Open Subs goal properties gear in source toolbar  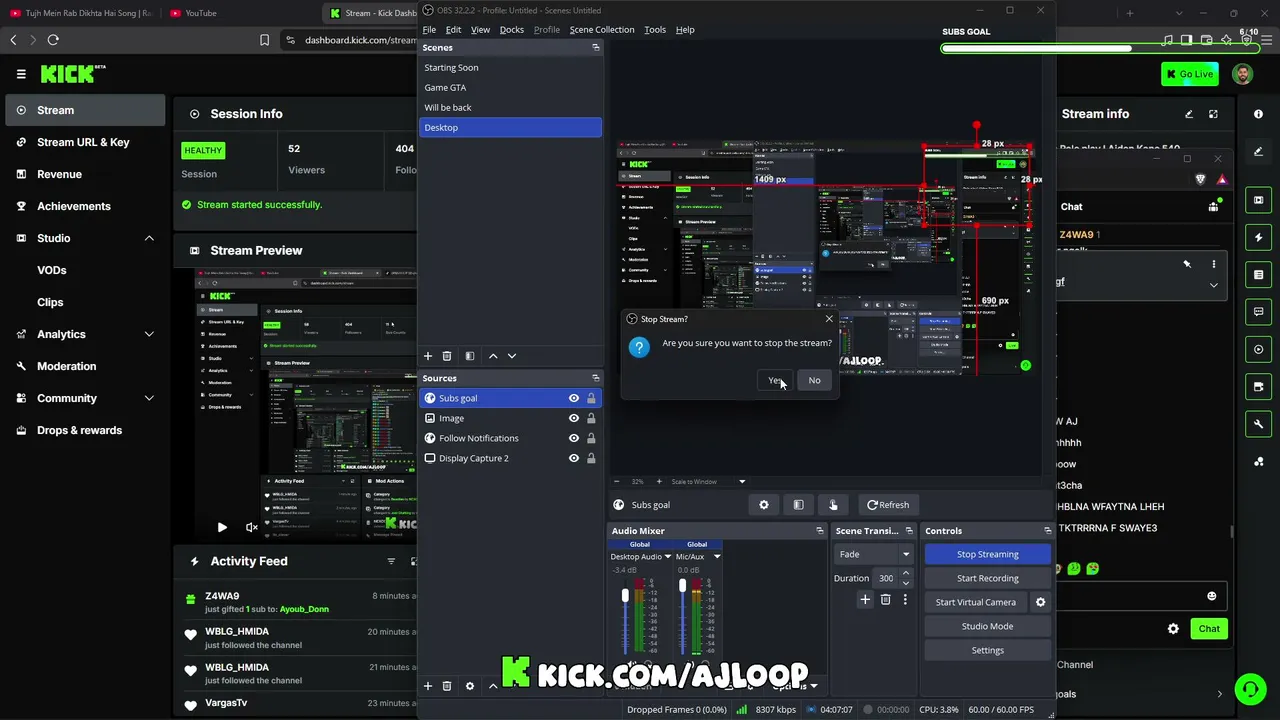pyautogui.click(x=764, y=505)
